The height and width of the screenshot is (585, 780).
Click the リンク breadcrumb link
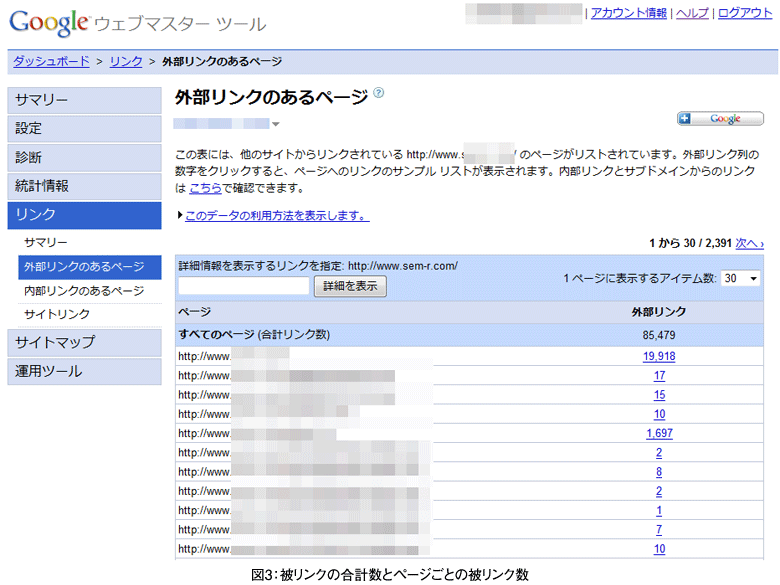tap(126, 61)
